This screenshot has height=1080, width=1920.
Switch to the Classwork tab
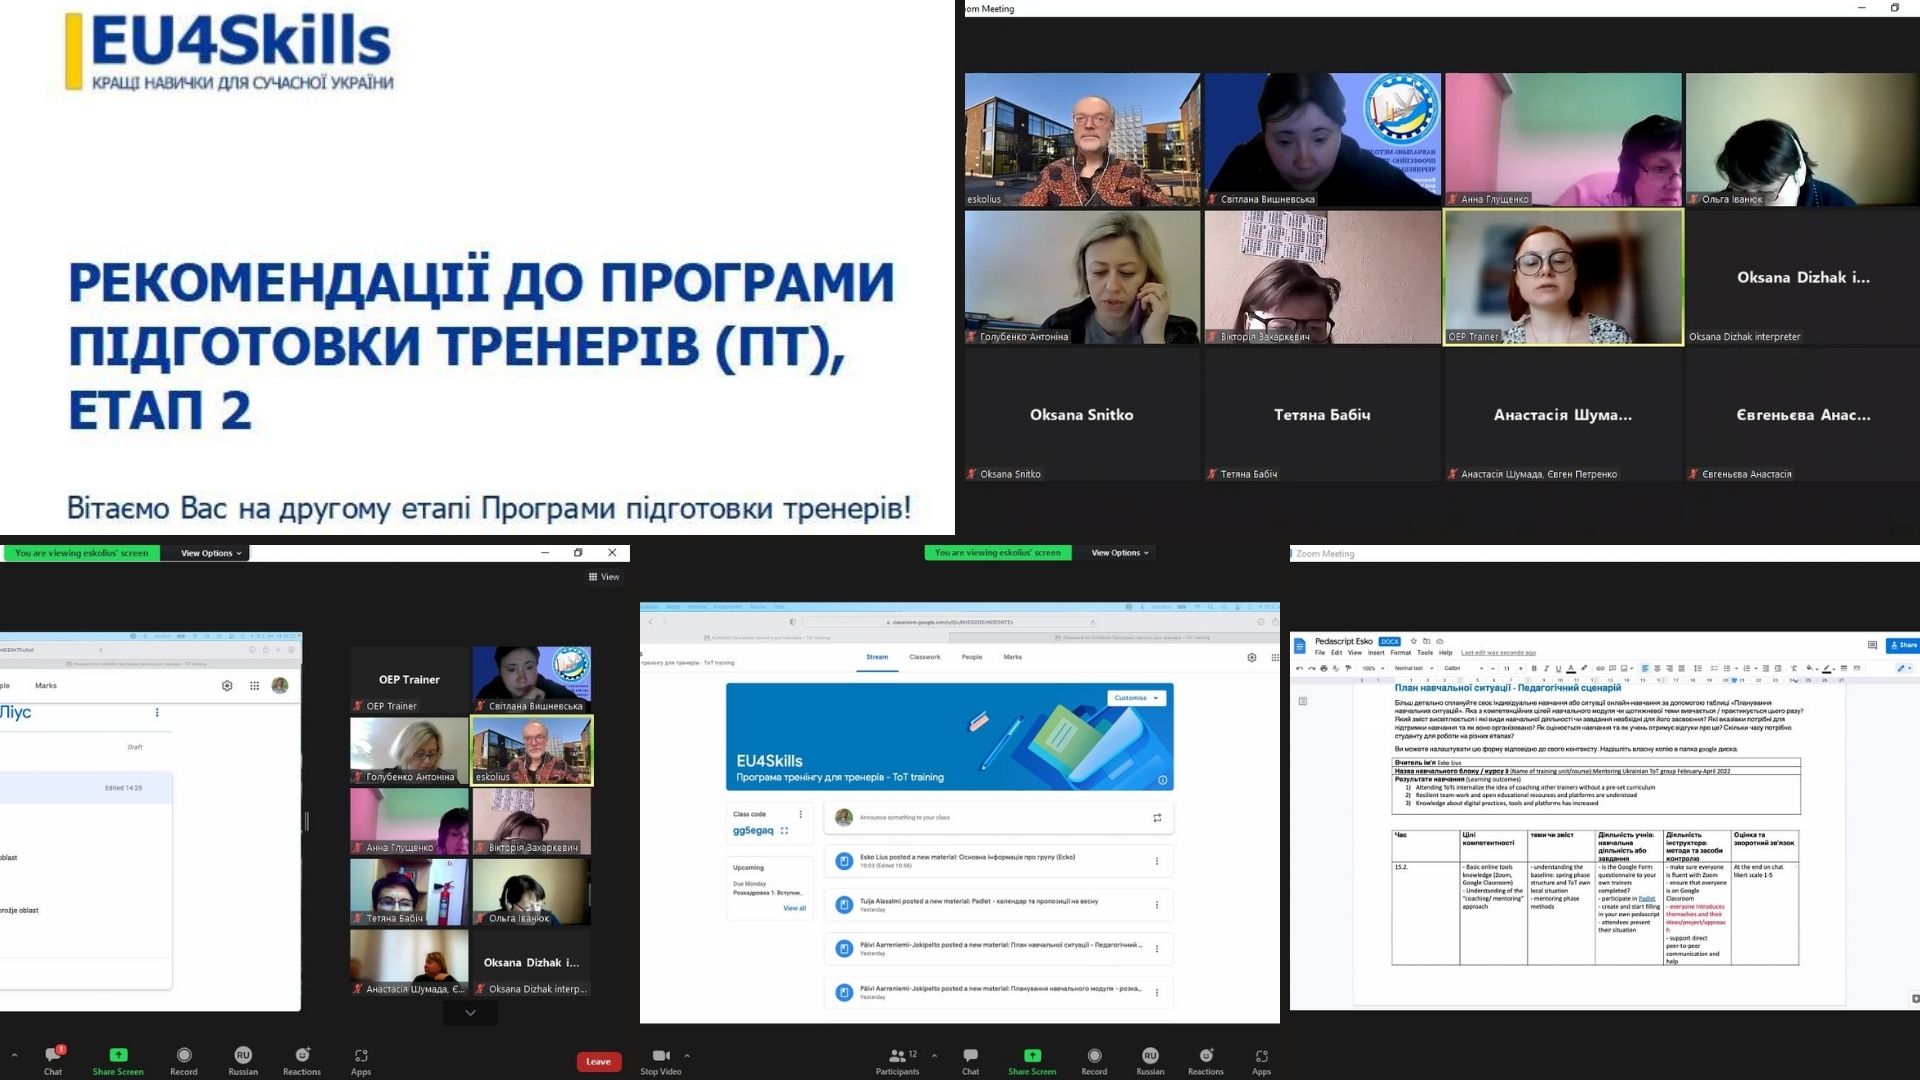(924, 657)
